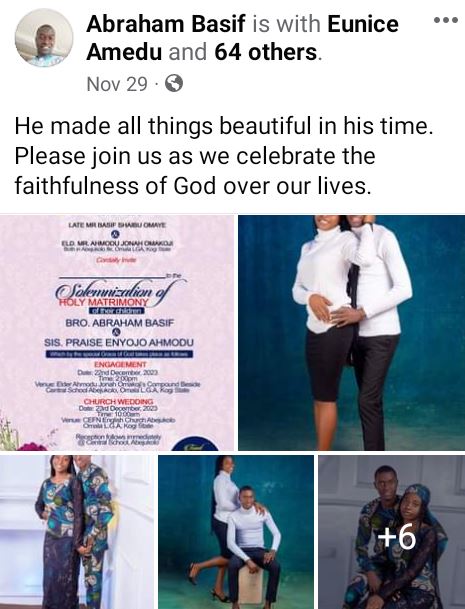Tap the Engagement details on the card
Viewport: 465px width, 609px height.
click(118, 377)
